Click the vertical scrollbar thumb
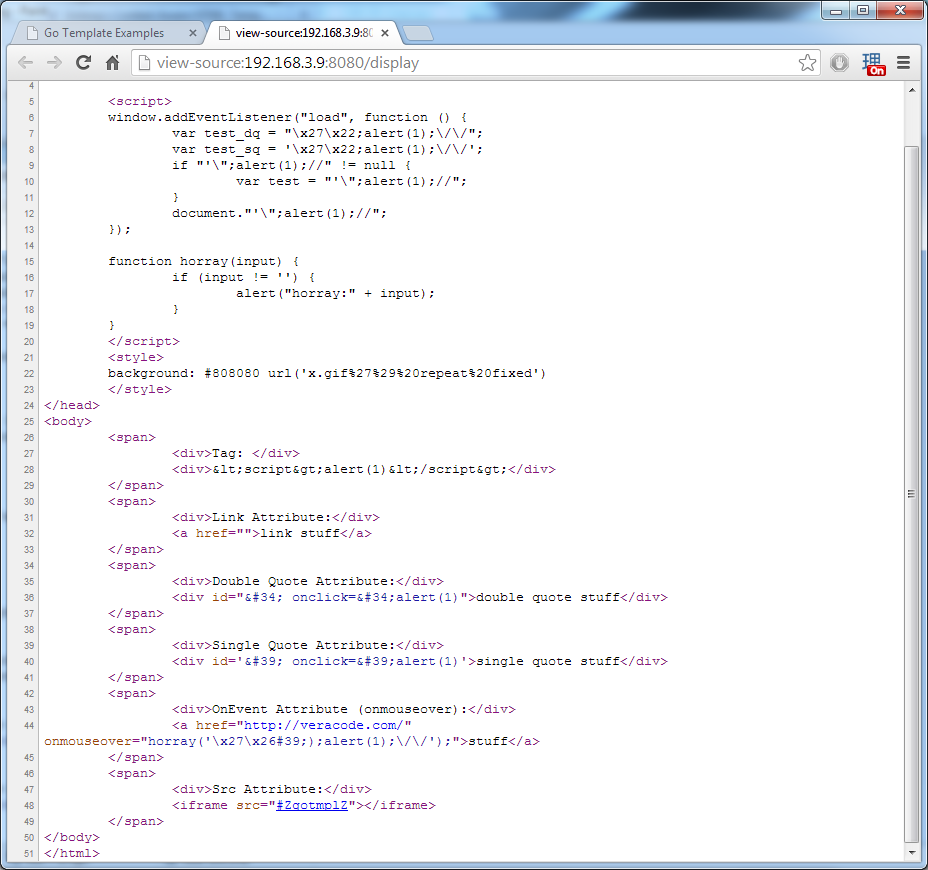This screenshot has width=928, height=870. coord(911,494)
